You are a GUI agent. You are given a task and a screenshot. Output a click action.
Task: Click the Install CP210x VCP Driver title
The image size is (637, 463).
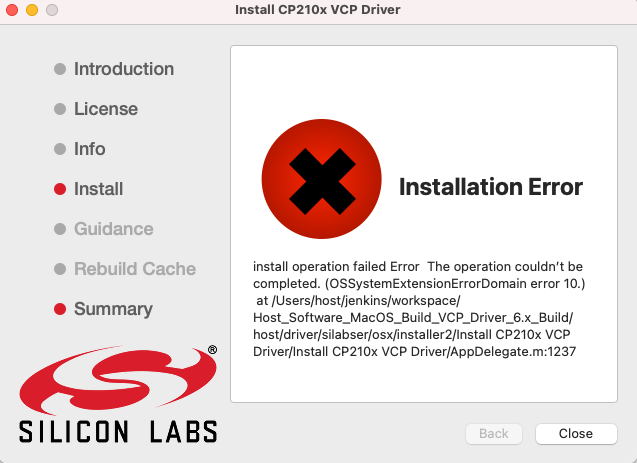pos(318,9)
